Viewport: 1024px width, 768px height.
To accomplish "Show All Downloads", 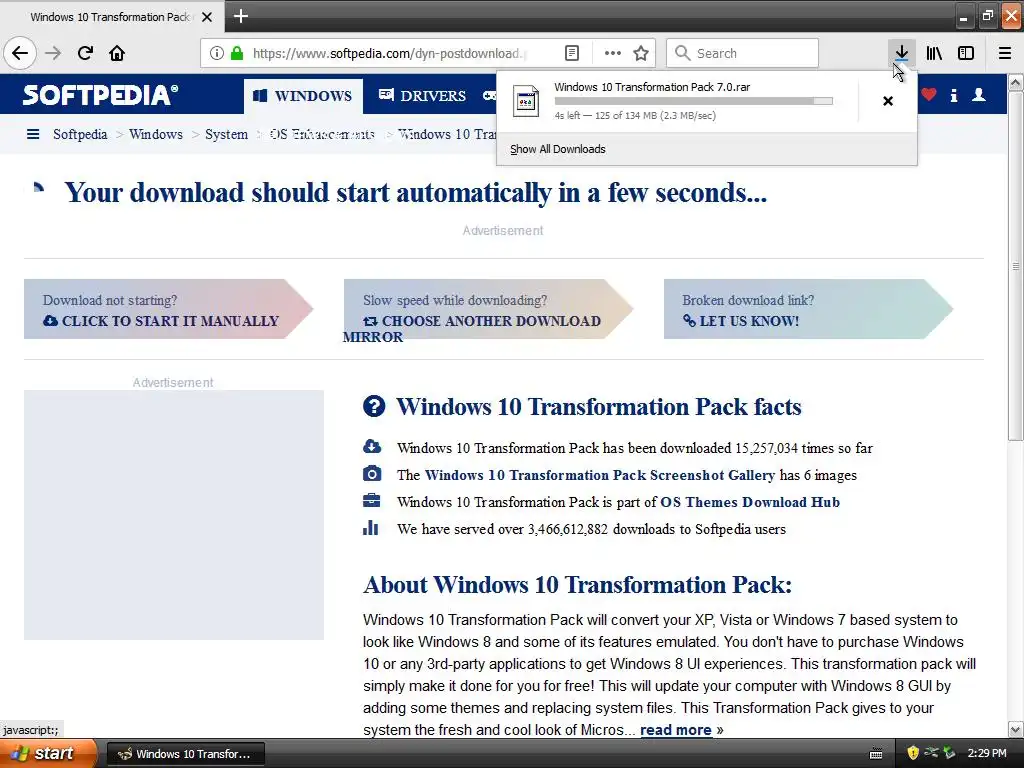I will tap(557, 149).
